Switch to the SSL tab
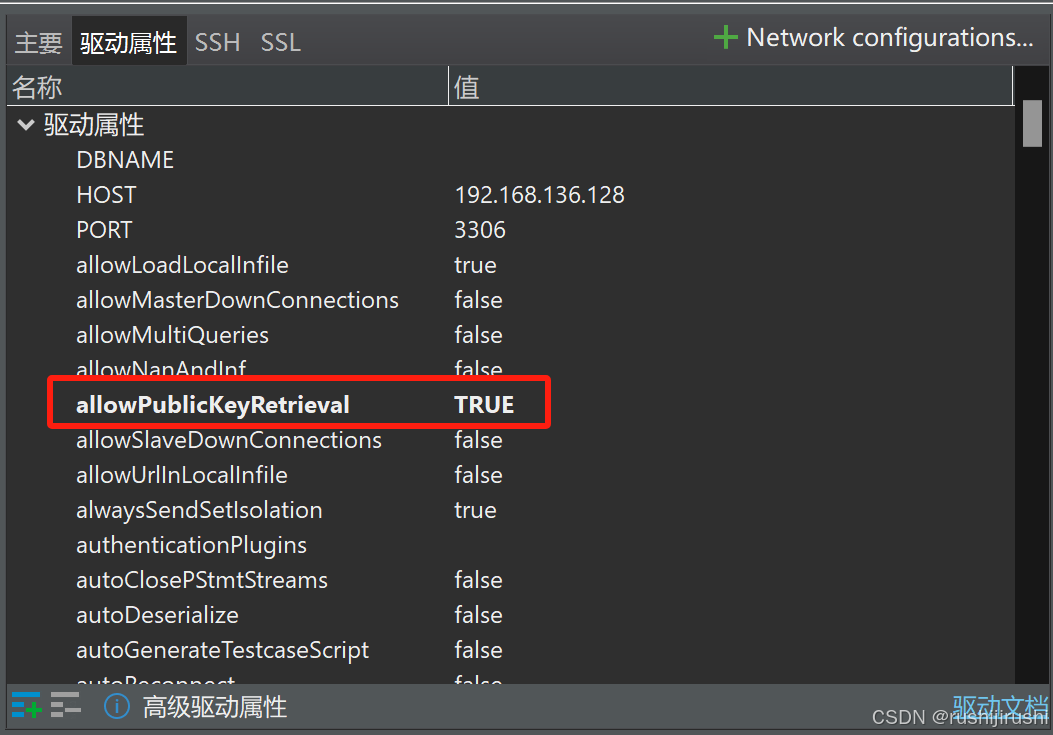 click(x=280, y=42)
